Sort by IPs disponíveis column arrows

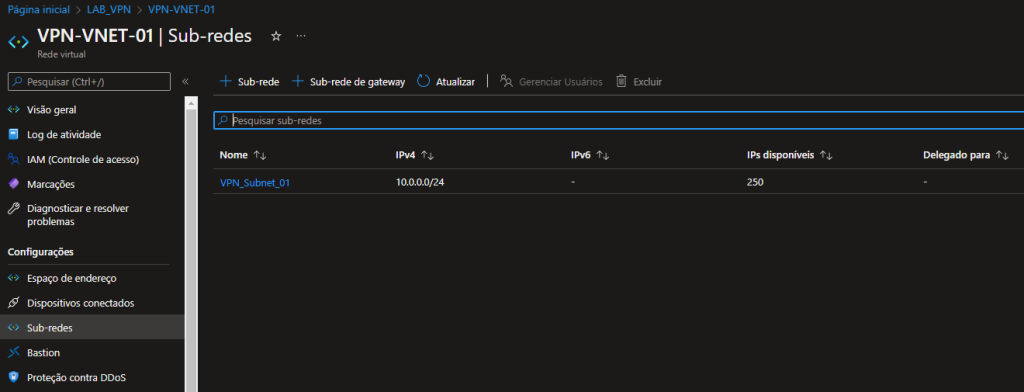click(826, 155)
